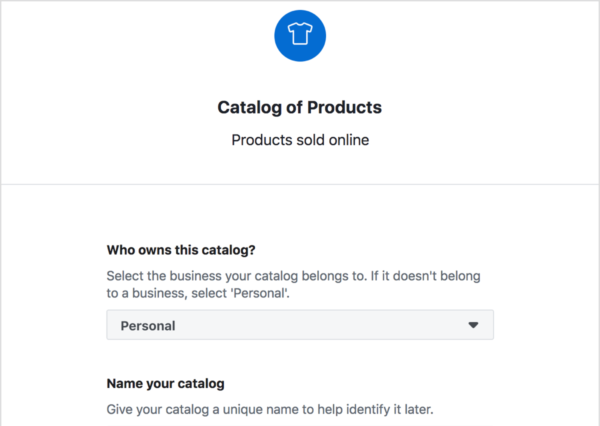Click the word 'Name' in catalog naming label
Image resolution: width=600 pixels, height=426 pixels.
click(122, 384)
